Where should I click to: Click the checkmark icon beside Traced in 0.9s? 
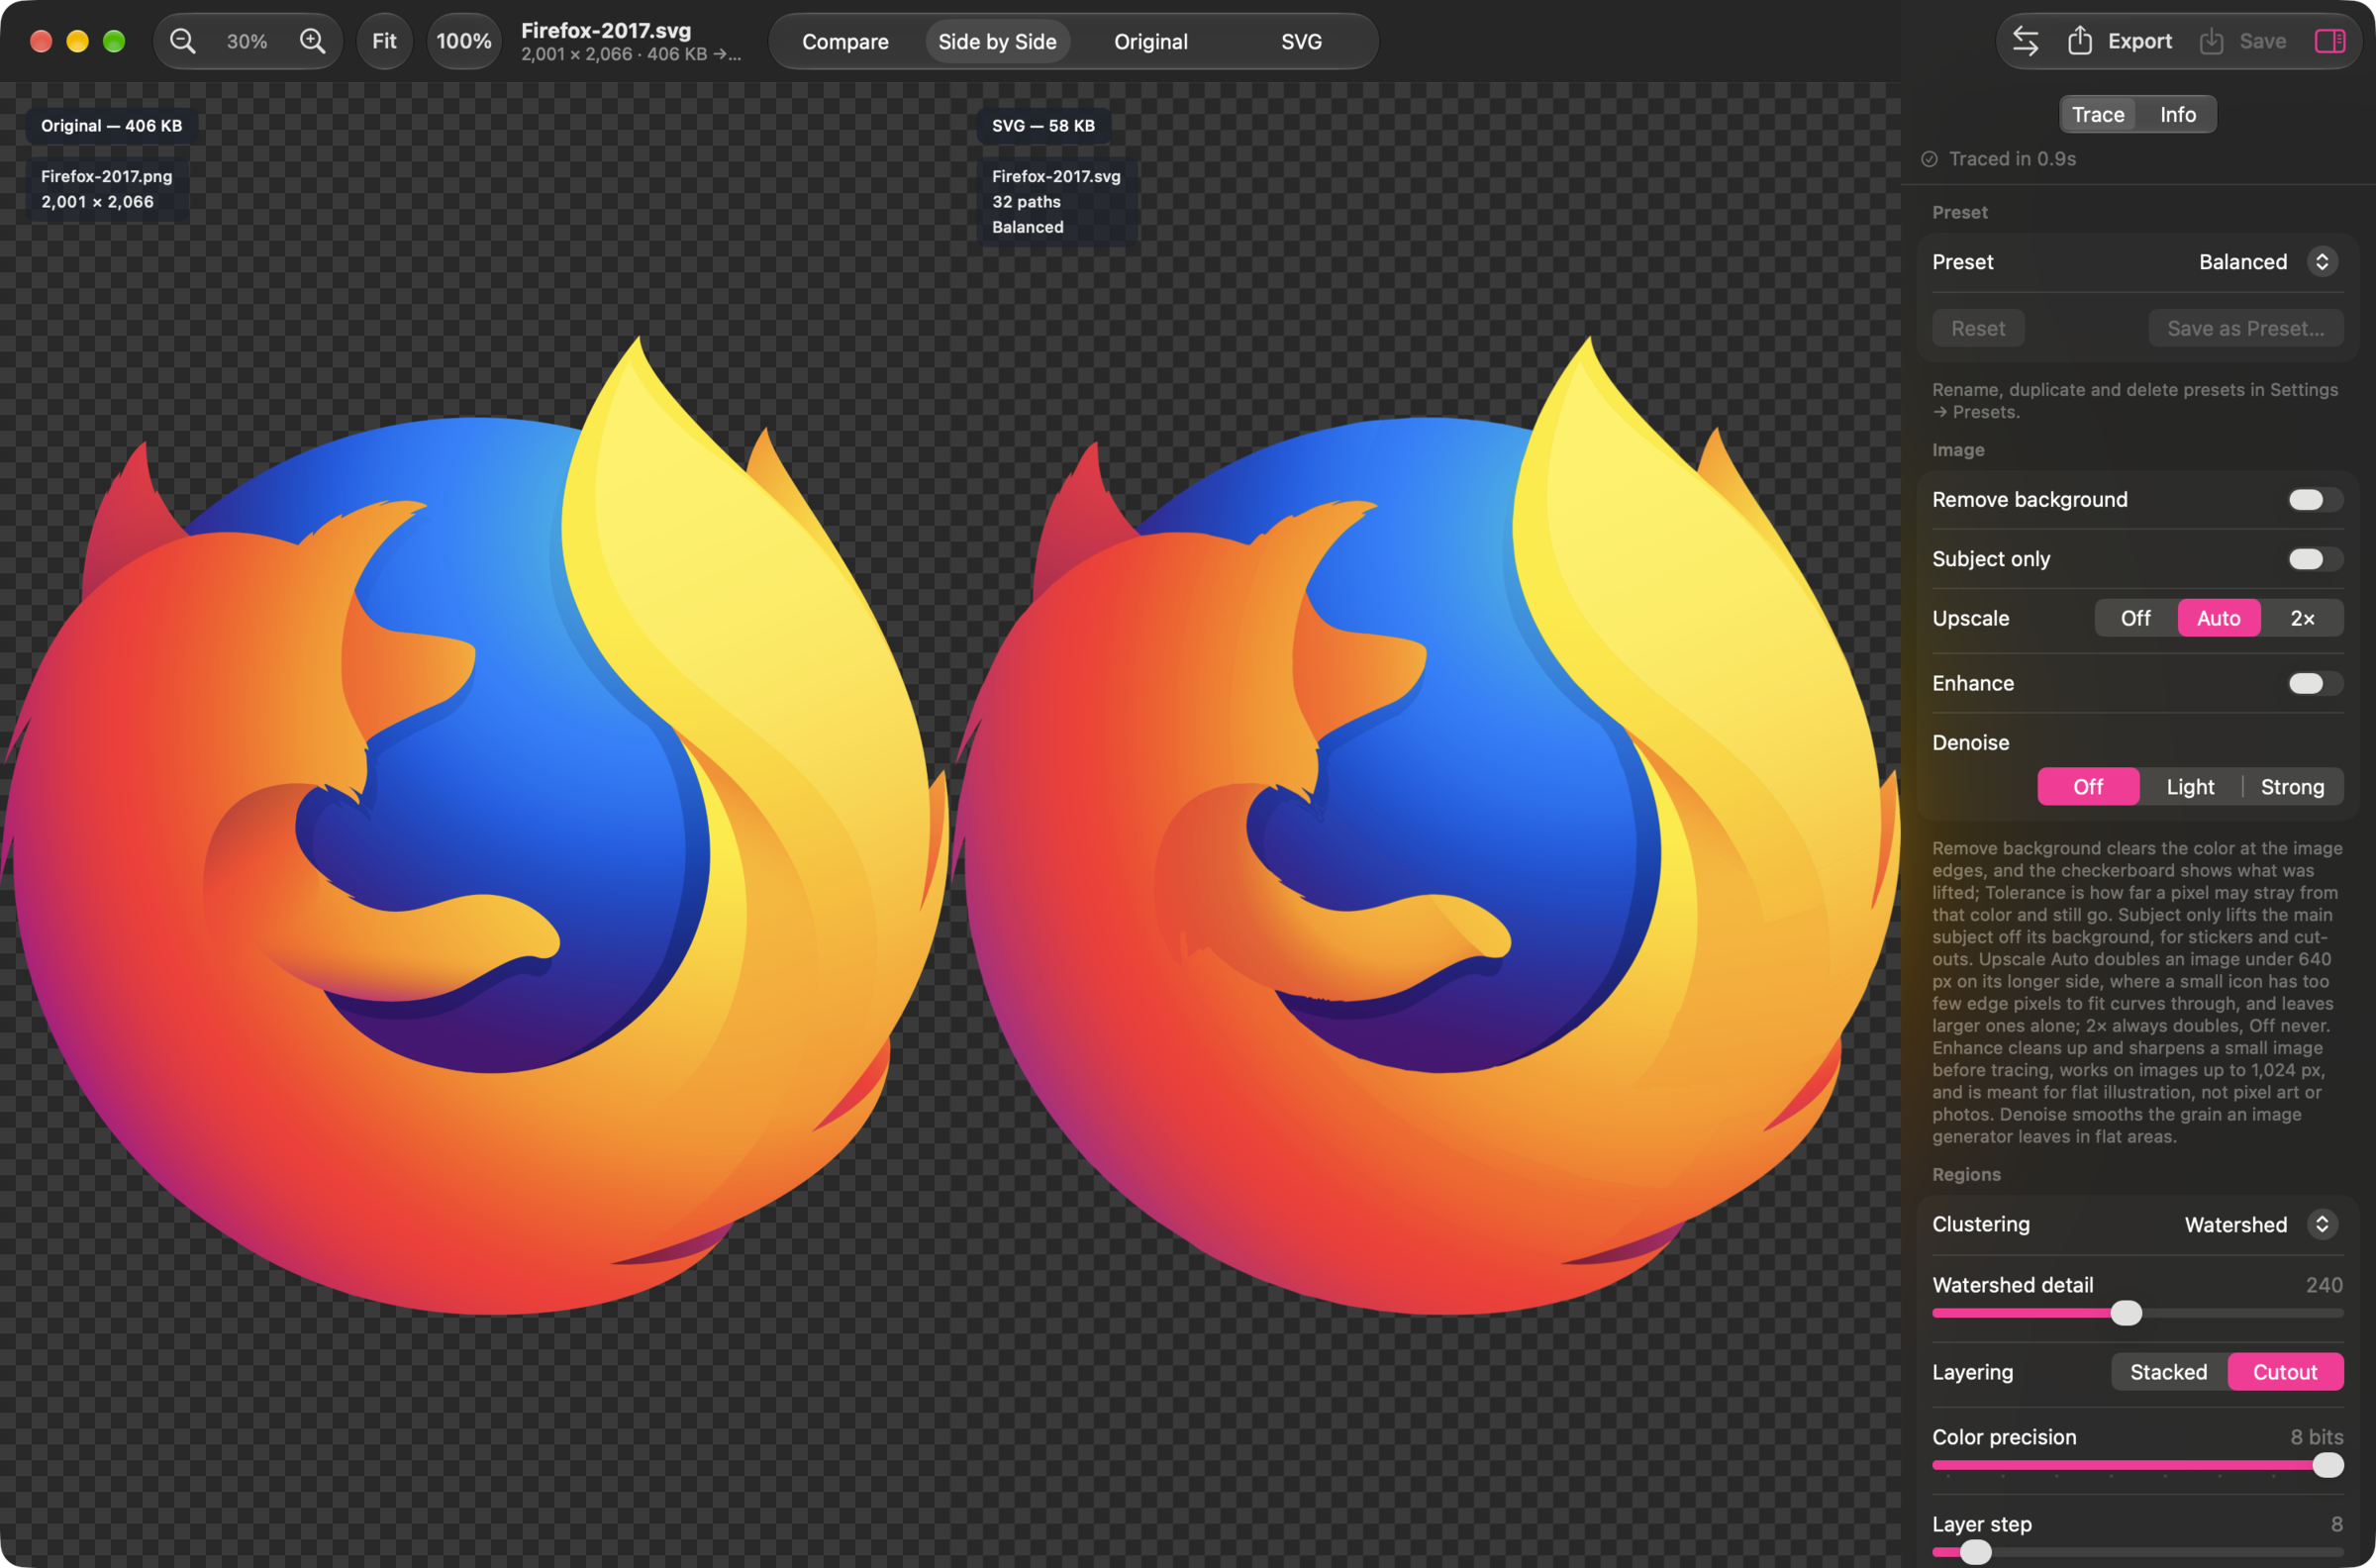pos(1930,159)
